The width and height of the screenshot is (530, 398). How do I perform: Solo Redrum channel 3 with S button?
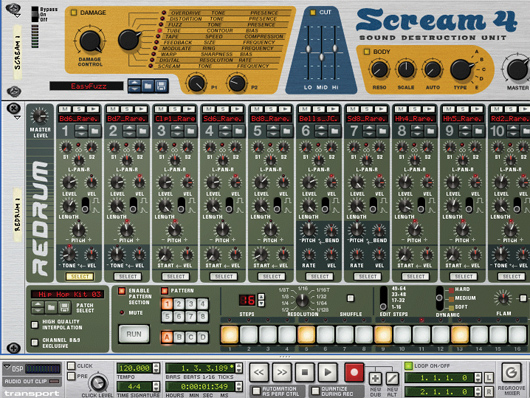click(x=175, y=109)
